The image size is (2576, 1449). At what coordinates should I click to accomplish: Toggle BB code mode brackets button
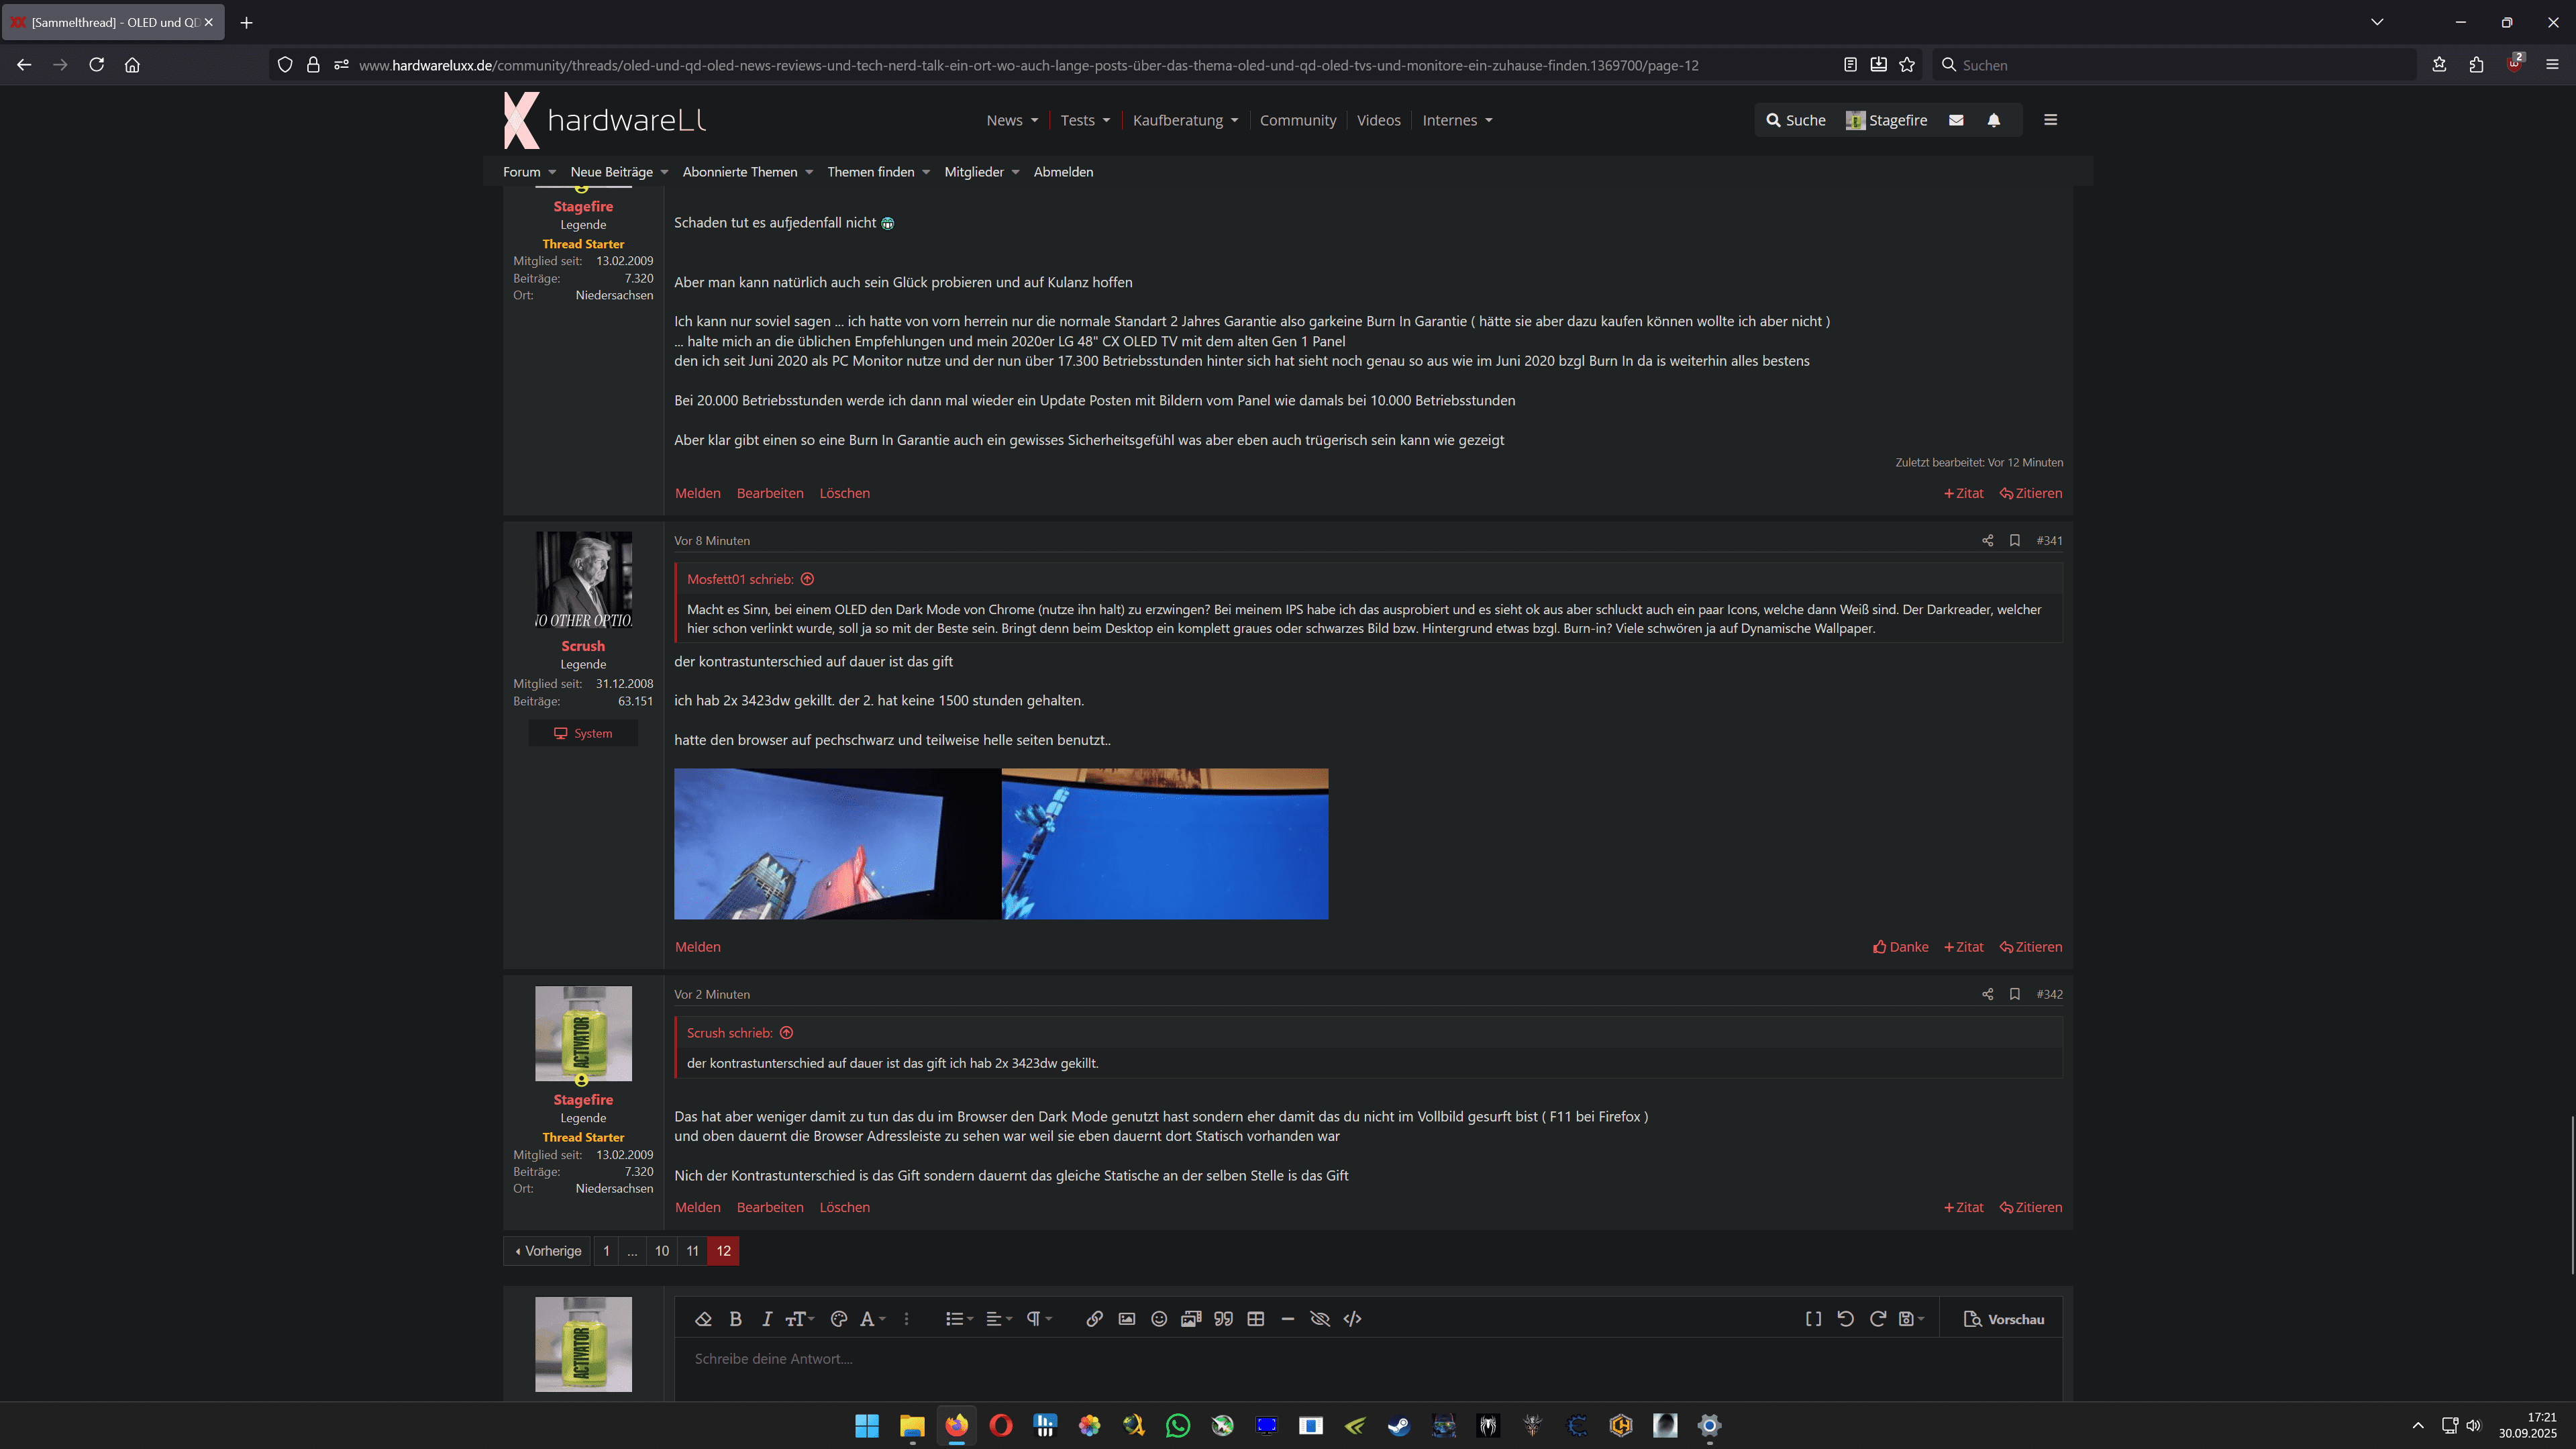point(1813,1319)
